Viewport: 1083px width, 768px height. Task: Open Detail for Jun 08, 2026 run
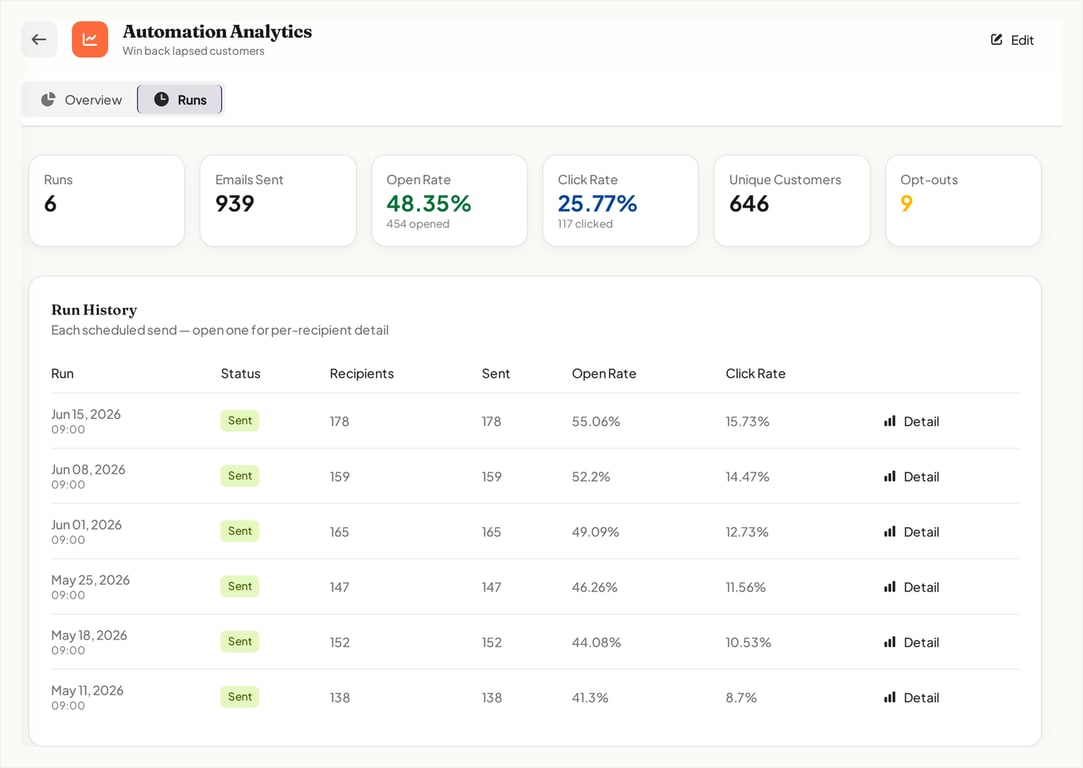point(912,477)
